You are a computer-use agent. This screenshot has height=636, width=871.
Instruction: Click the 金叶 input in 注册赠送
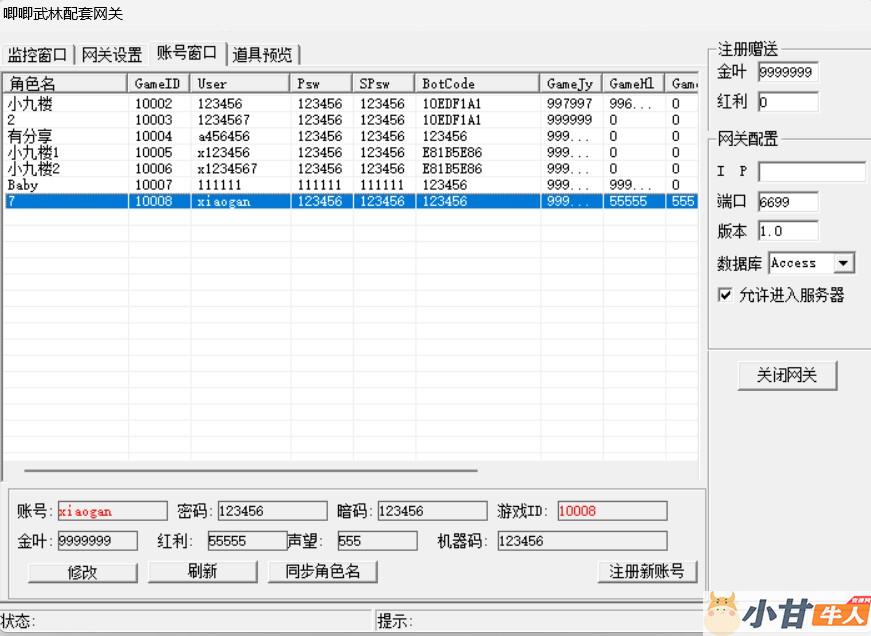pos(788,72)
